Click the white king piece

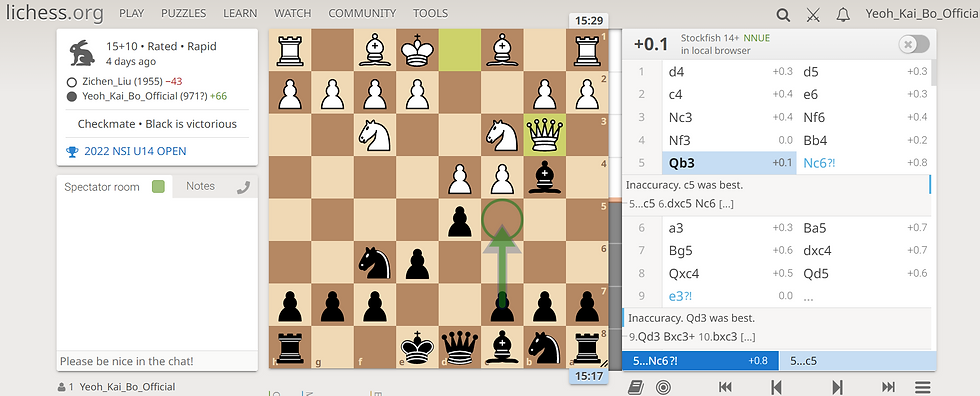tap(417, 50)
